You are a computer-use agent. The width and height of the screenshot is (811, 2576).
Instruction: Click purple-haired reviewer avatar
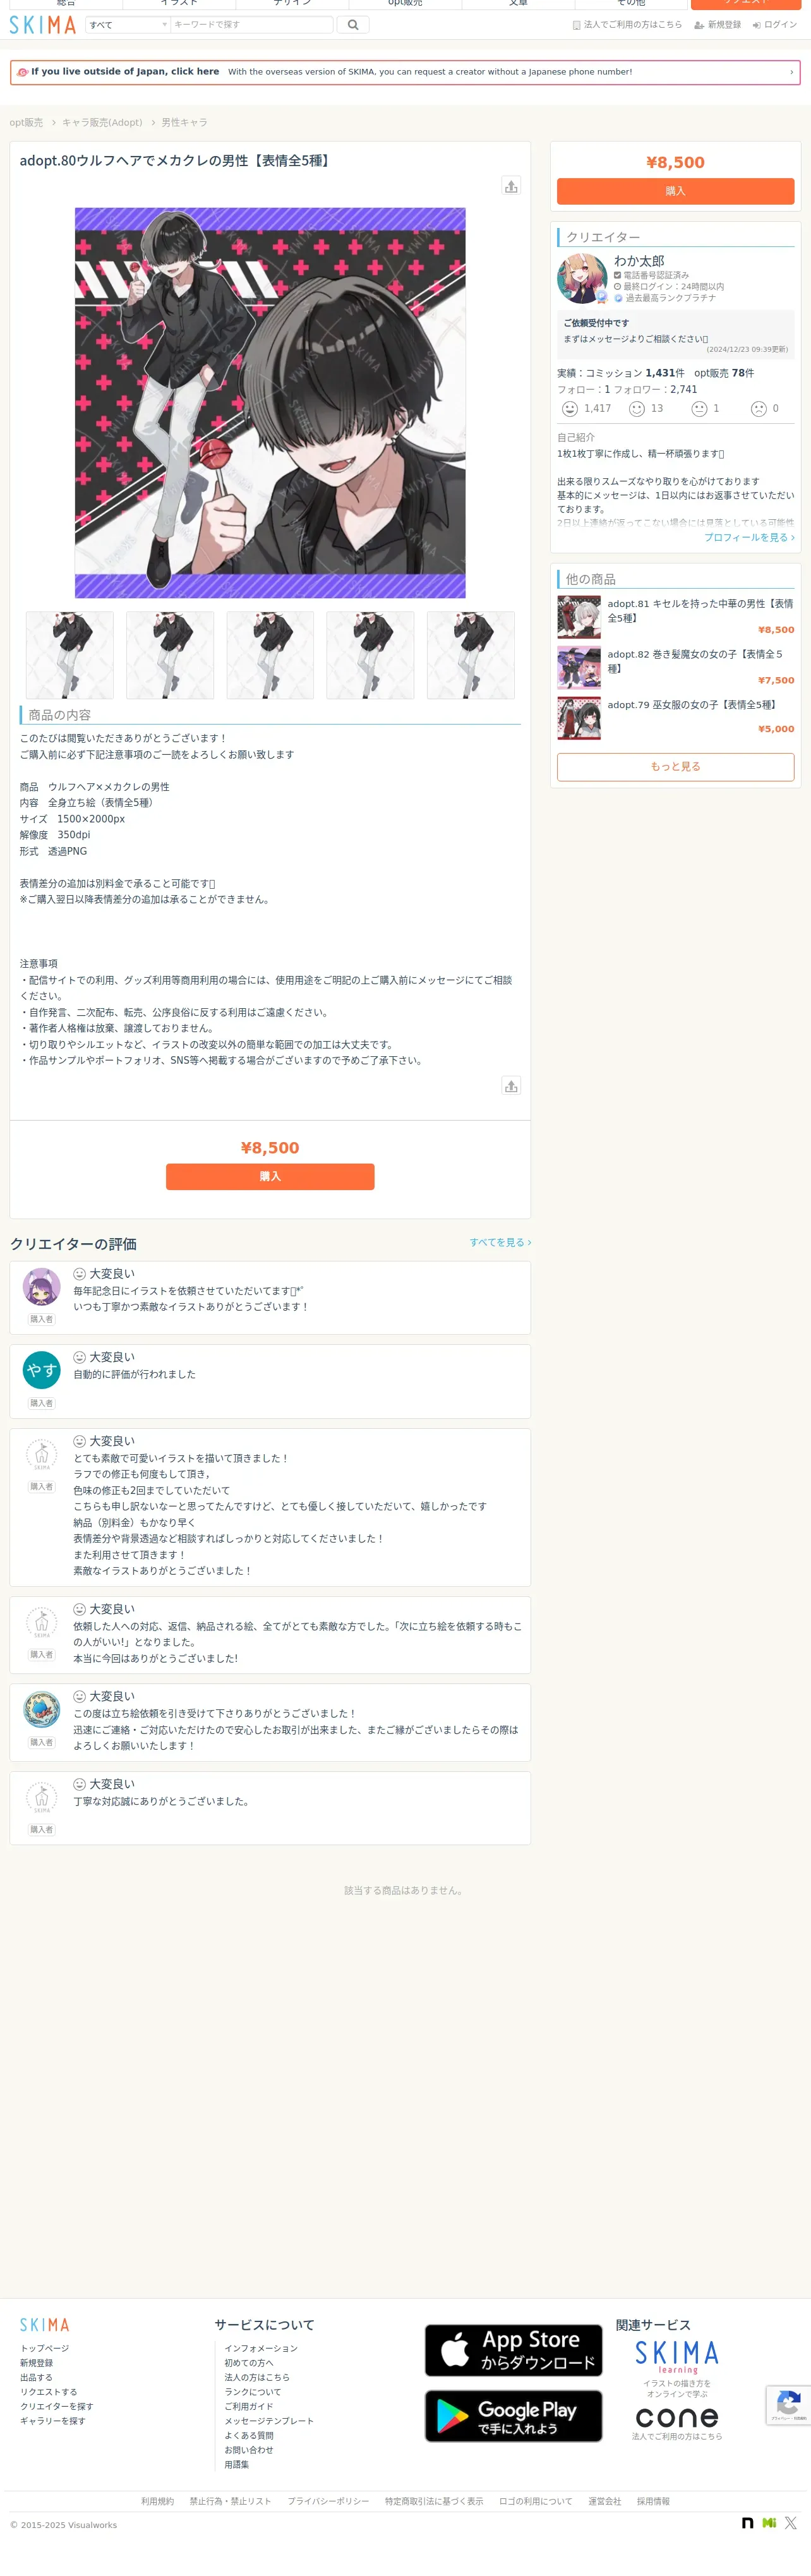pos(41,1287)
